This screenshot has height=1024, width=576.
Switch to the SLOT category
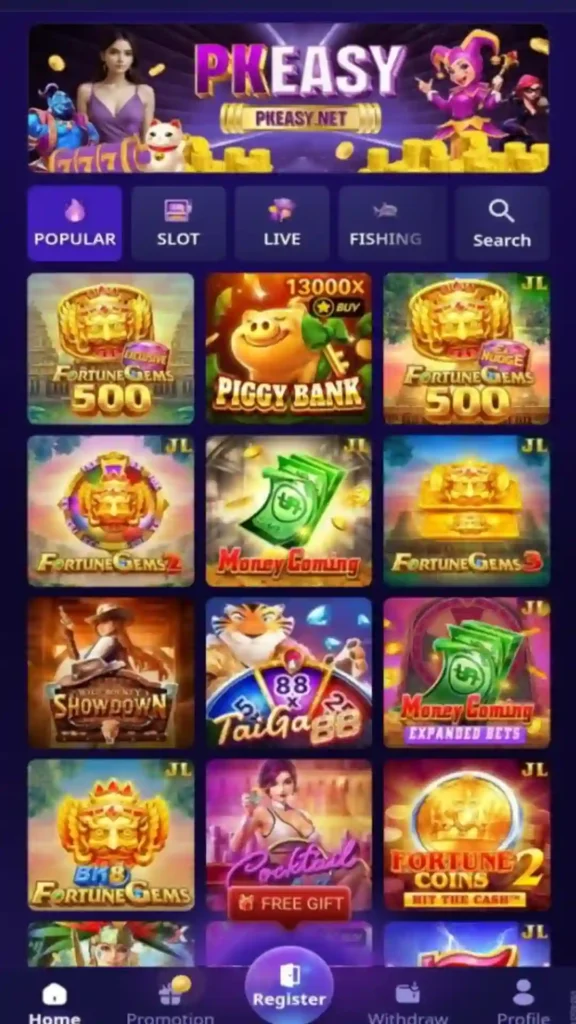tap(178, 223)
